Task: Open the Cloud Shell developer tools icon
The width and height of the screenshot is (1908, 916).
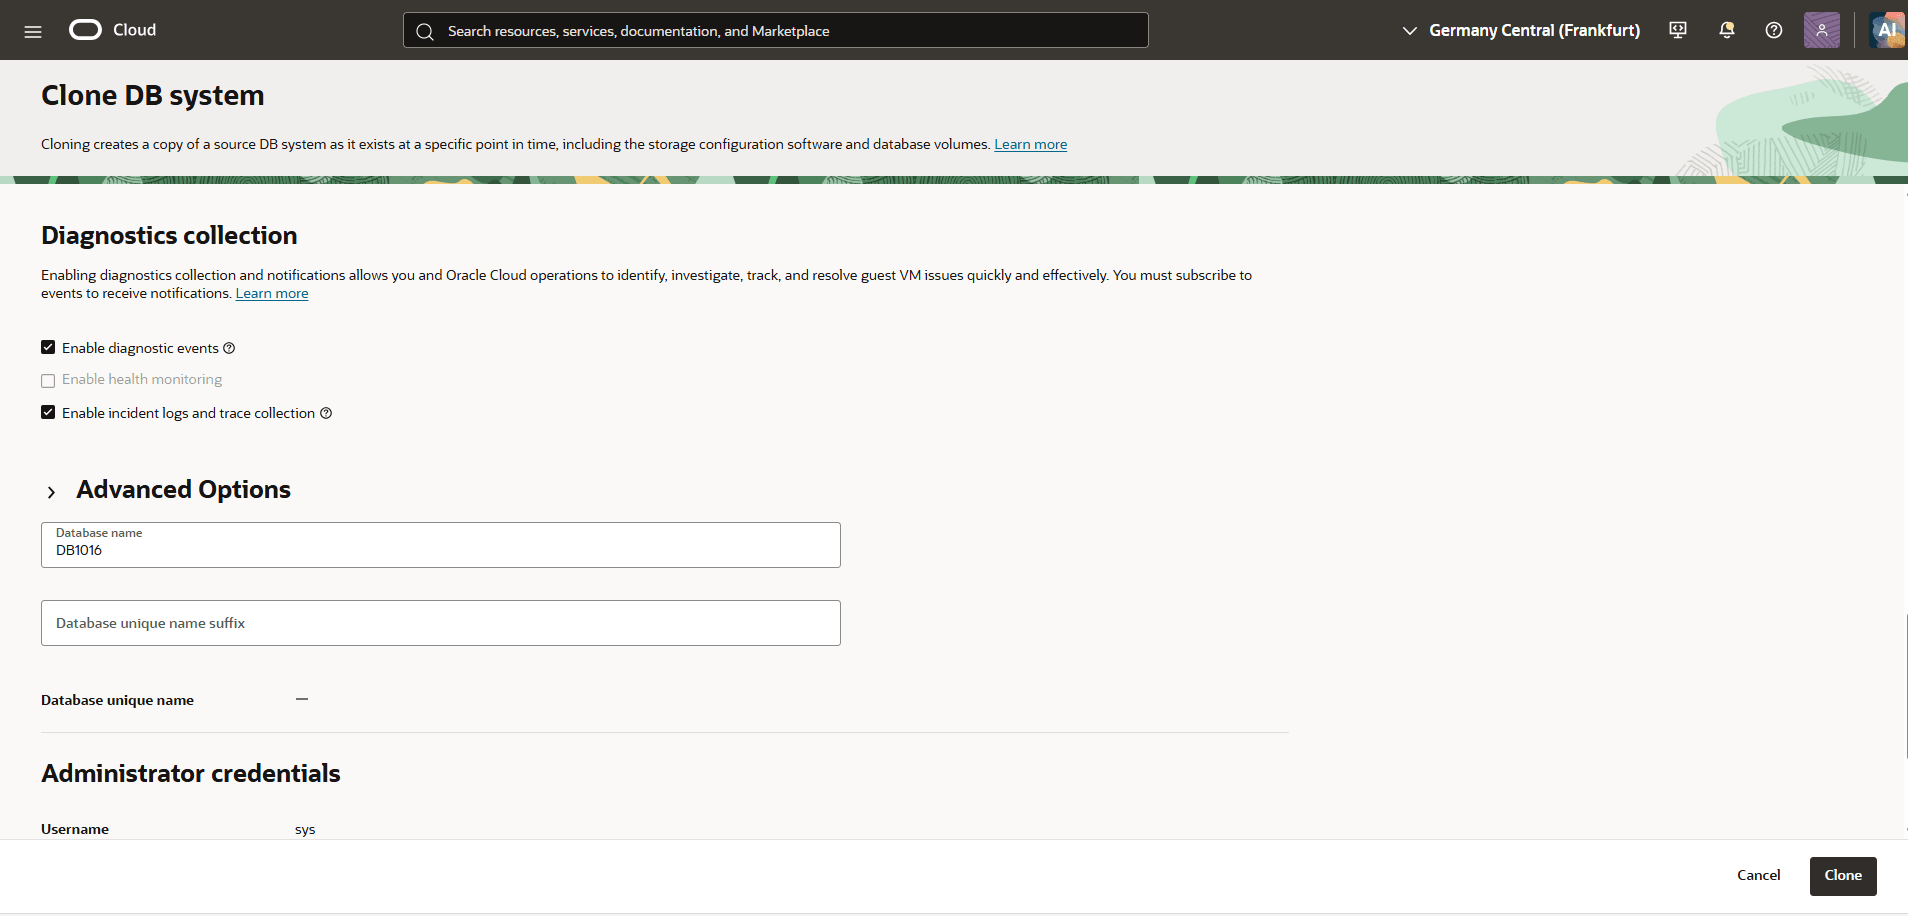Action: pyautogui.click(x=1678, y=30)
